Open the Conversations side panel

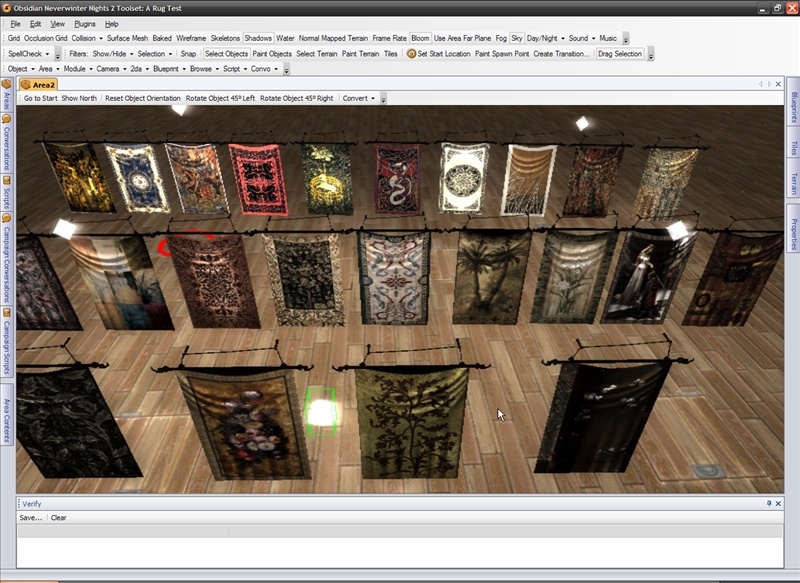tap(6, 143)
